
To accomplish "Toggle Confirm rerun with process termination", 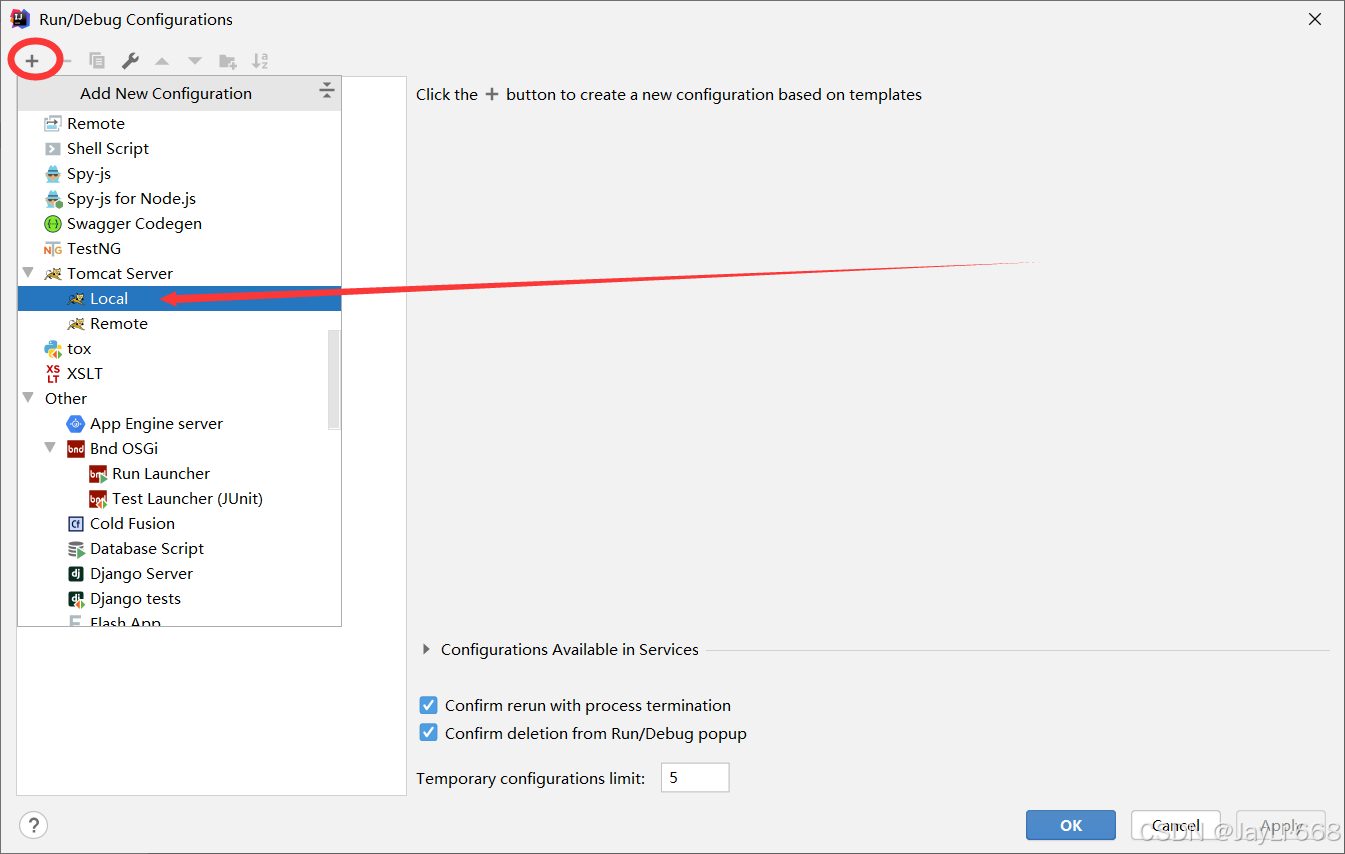I will coord(428,705).
